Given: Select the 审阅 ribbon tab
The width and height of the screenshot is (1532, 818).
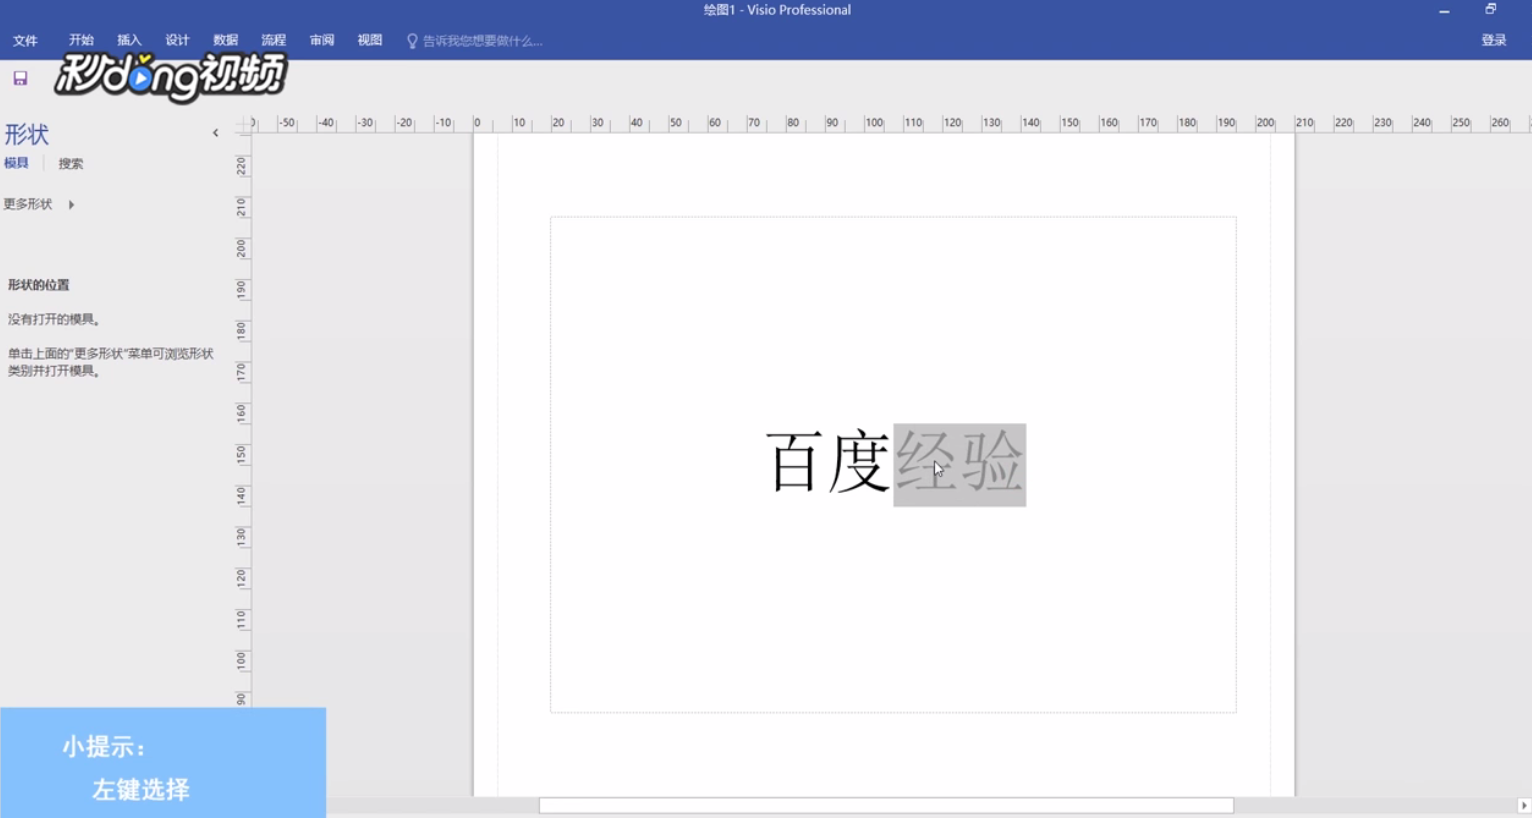Looking at the screenshot, I should pos(321,41).
